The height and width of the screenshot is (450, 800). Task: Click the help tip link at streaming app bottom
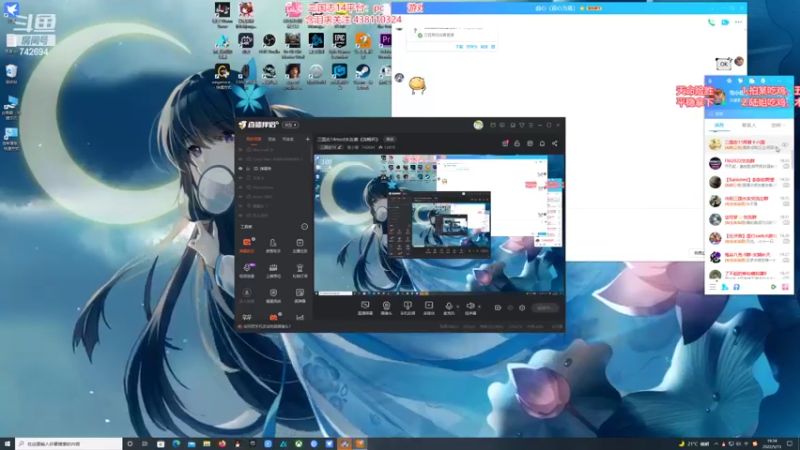click(x=266, y=326)
